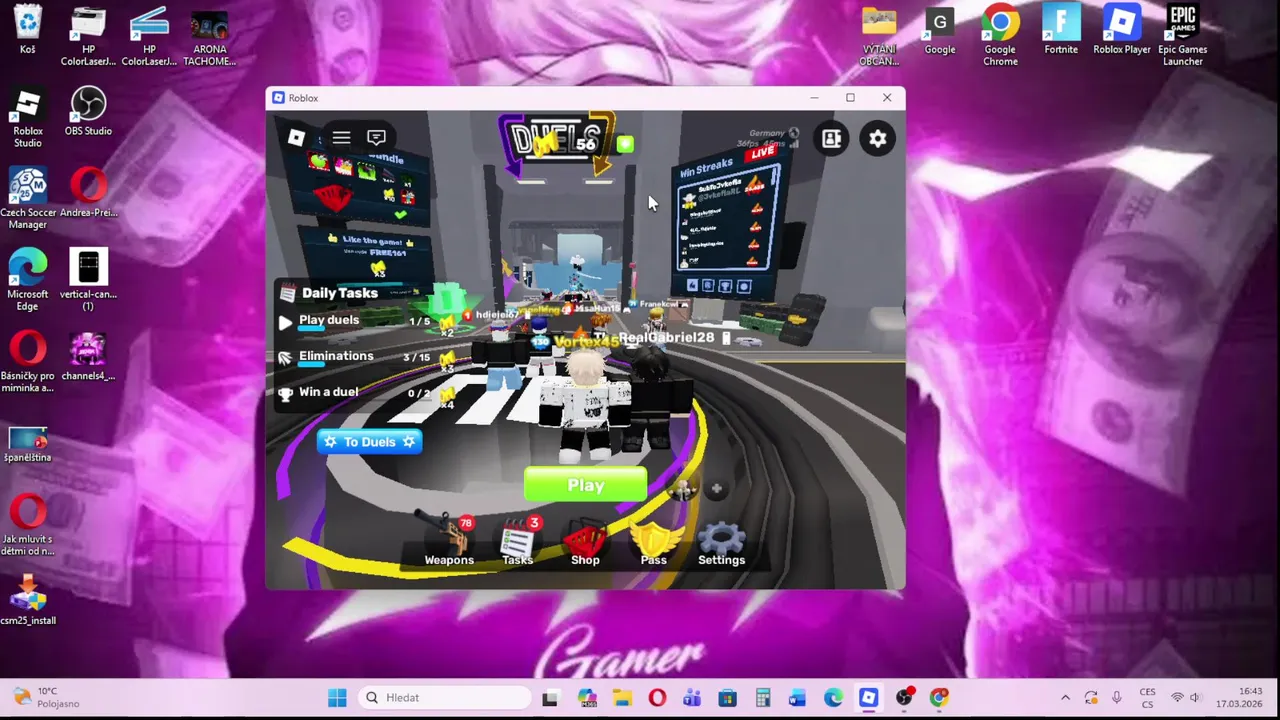Viewport: 1280px width, 720px height.
Task: Open the Andrea-Prei Opera shortcut on desktop
Action: tap(88, 194)
